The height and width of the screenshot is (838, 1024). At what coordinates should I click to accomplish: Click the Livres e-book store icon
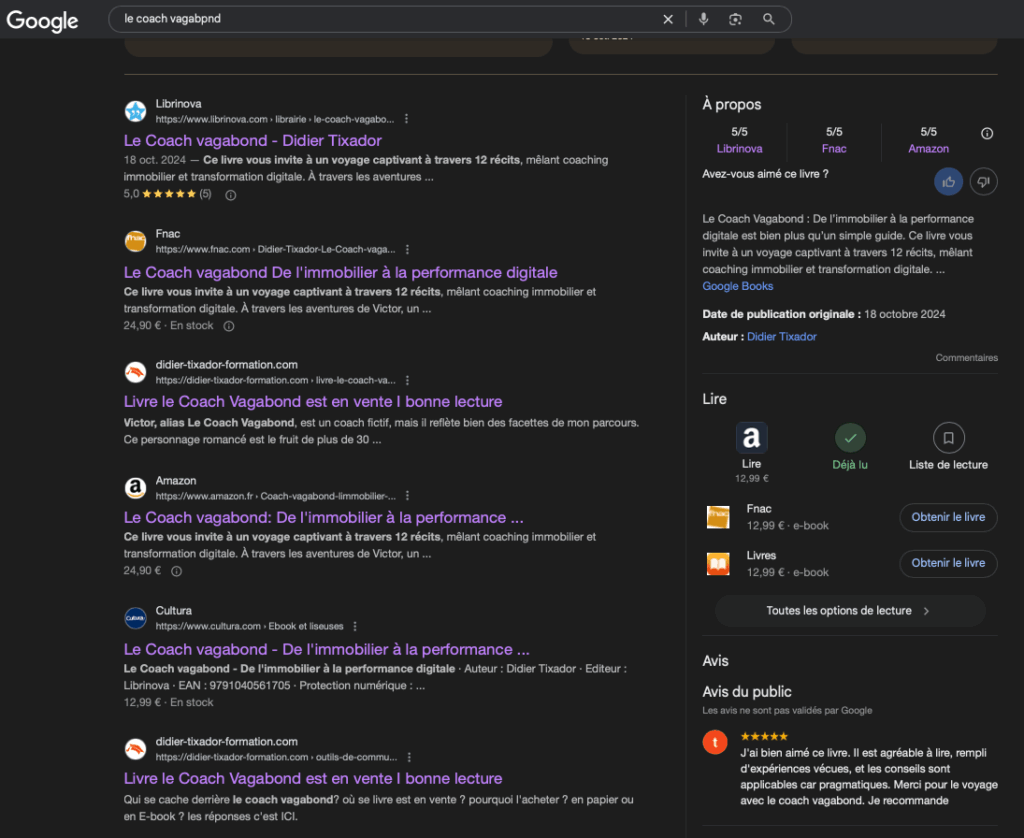[718, 564]
